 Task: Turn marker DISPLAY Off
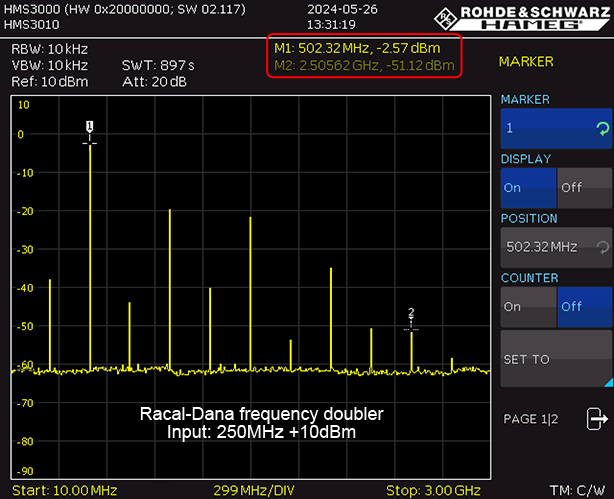[x=584, y=188]
